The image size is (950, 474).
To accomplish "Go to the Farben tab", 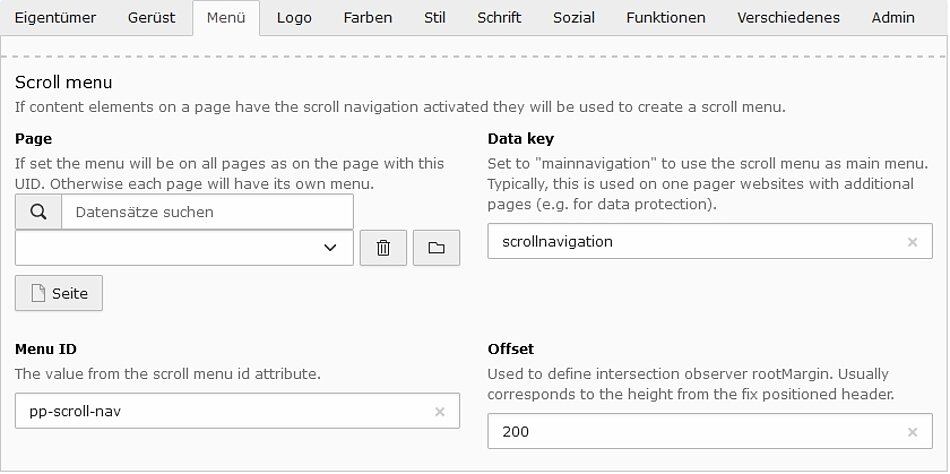I will [367, 18].
